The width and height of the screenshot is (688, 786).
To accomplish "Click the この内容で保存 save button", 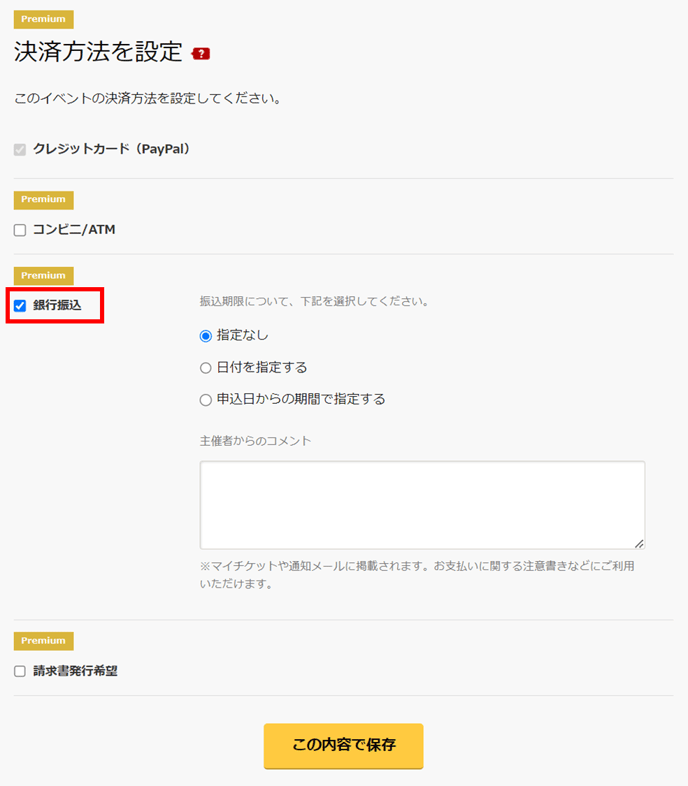I will (x=343, y=745).
